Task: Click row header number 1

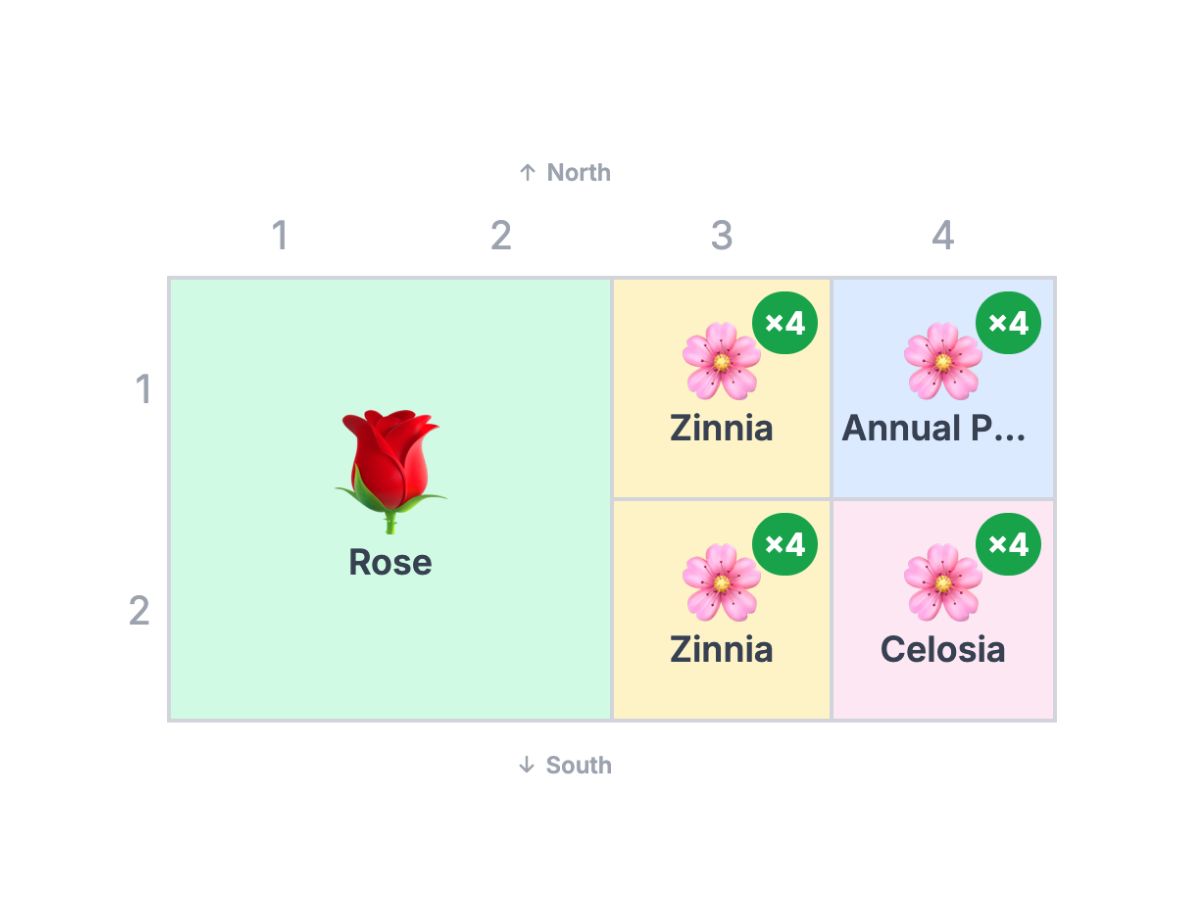Action: [144, 389]
